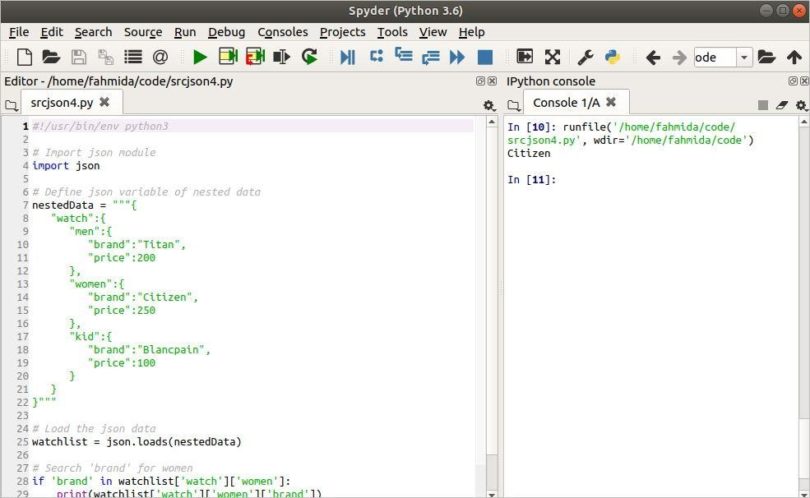Click the Citizen output in console
The height and width of the screenshot is (498, 810).
528,153
